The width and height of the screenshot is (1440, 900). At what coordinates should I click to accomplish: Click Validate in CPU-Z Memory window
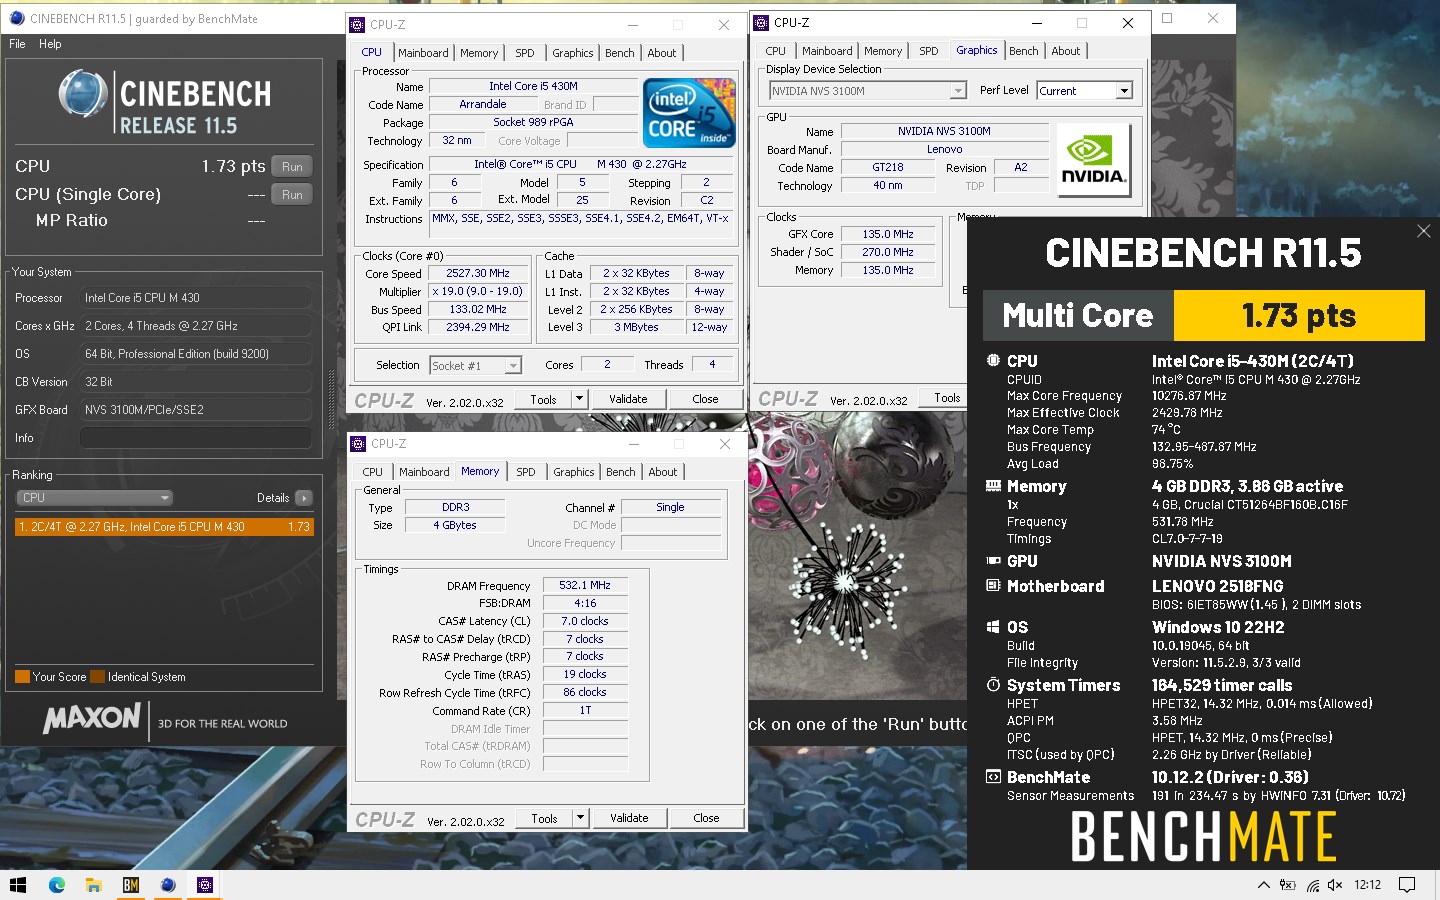point(629,818)
